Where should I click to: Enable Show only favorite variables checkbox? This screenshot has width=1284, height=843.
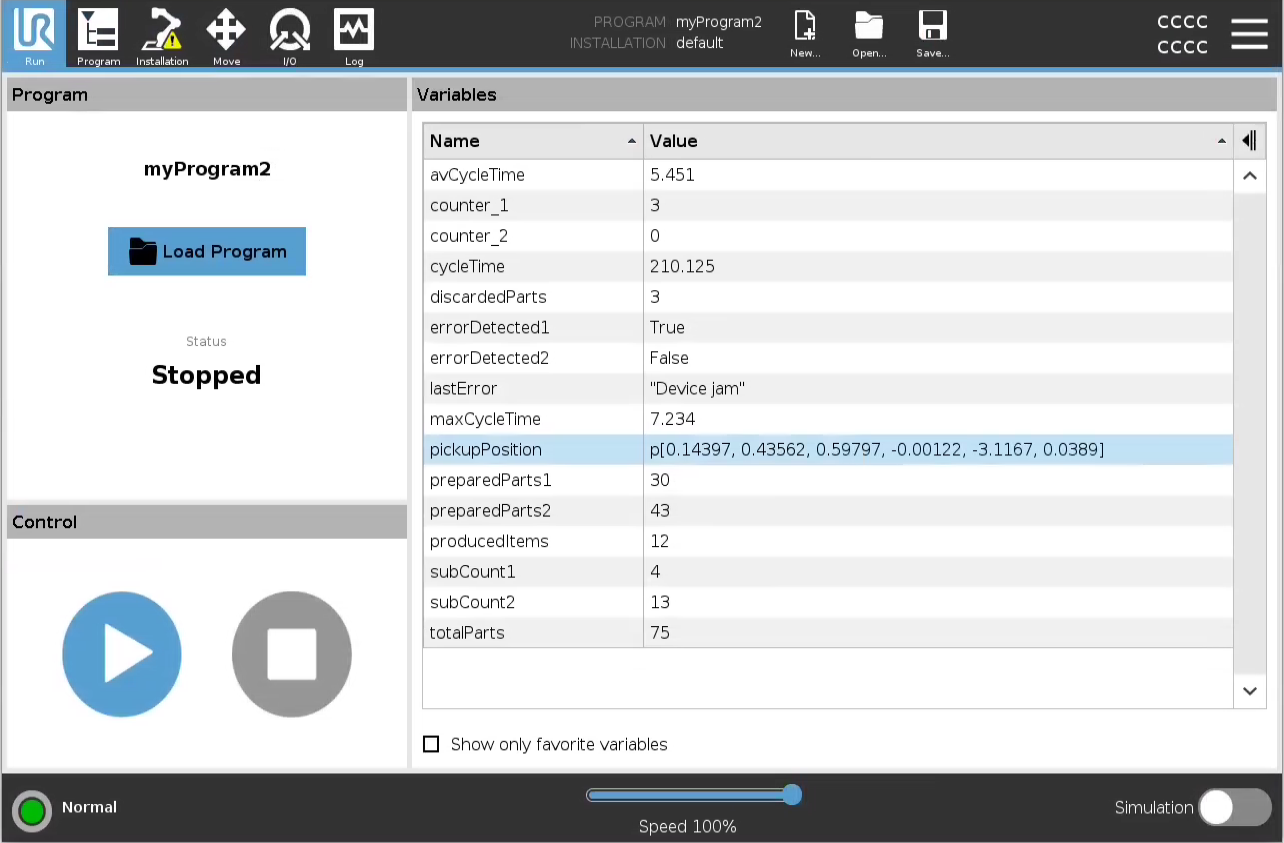coord(431,744)
